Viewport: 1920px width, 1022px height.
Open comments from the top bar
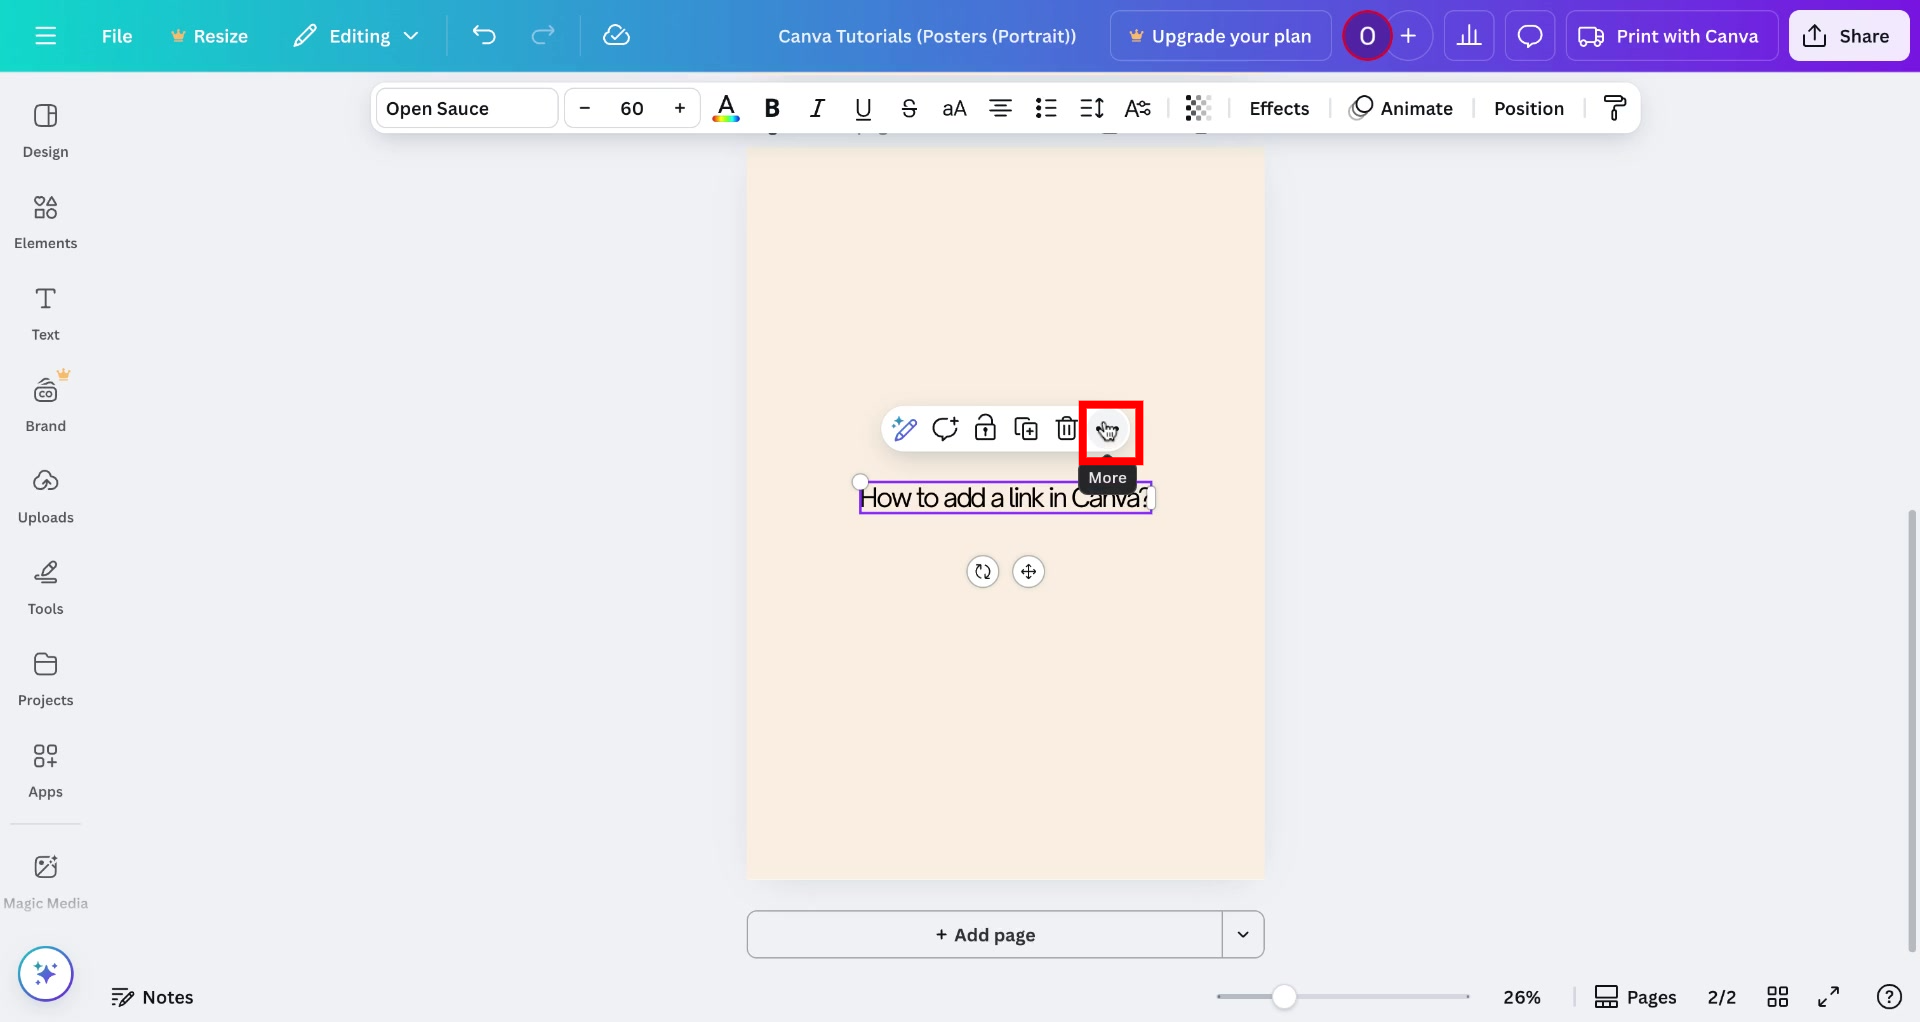click(x=1530, y=35)
